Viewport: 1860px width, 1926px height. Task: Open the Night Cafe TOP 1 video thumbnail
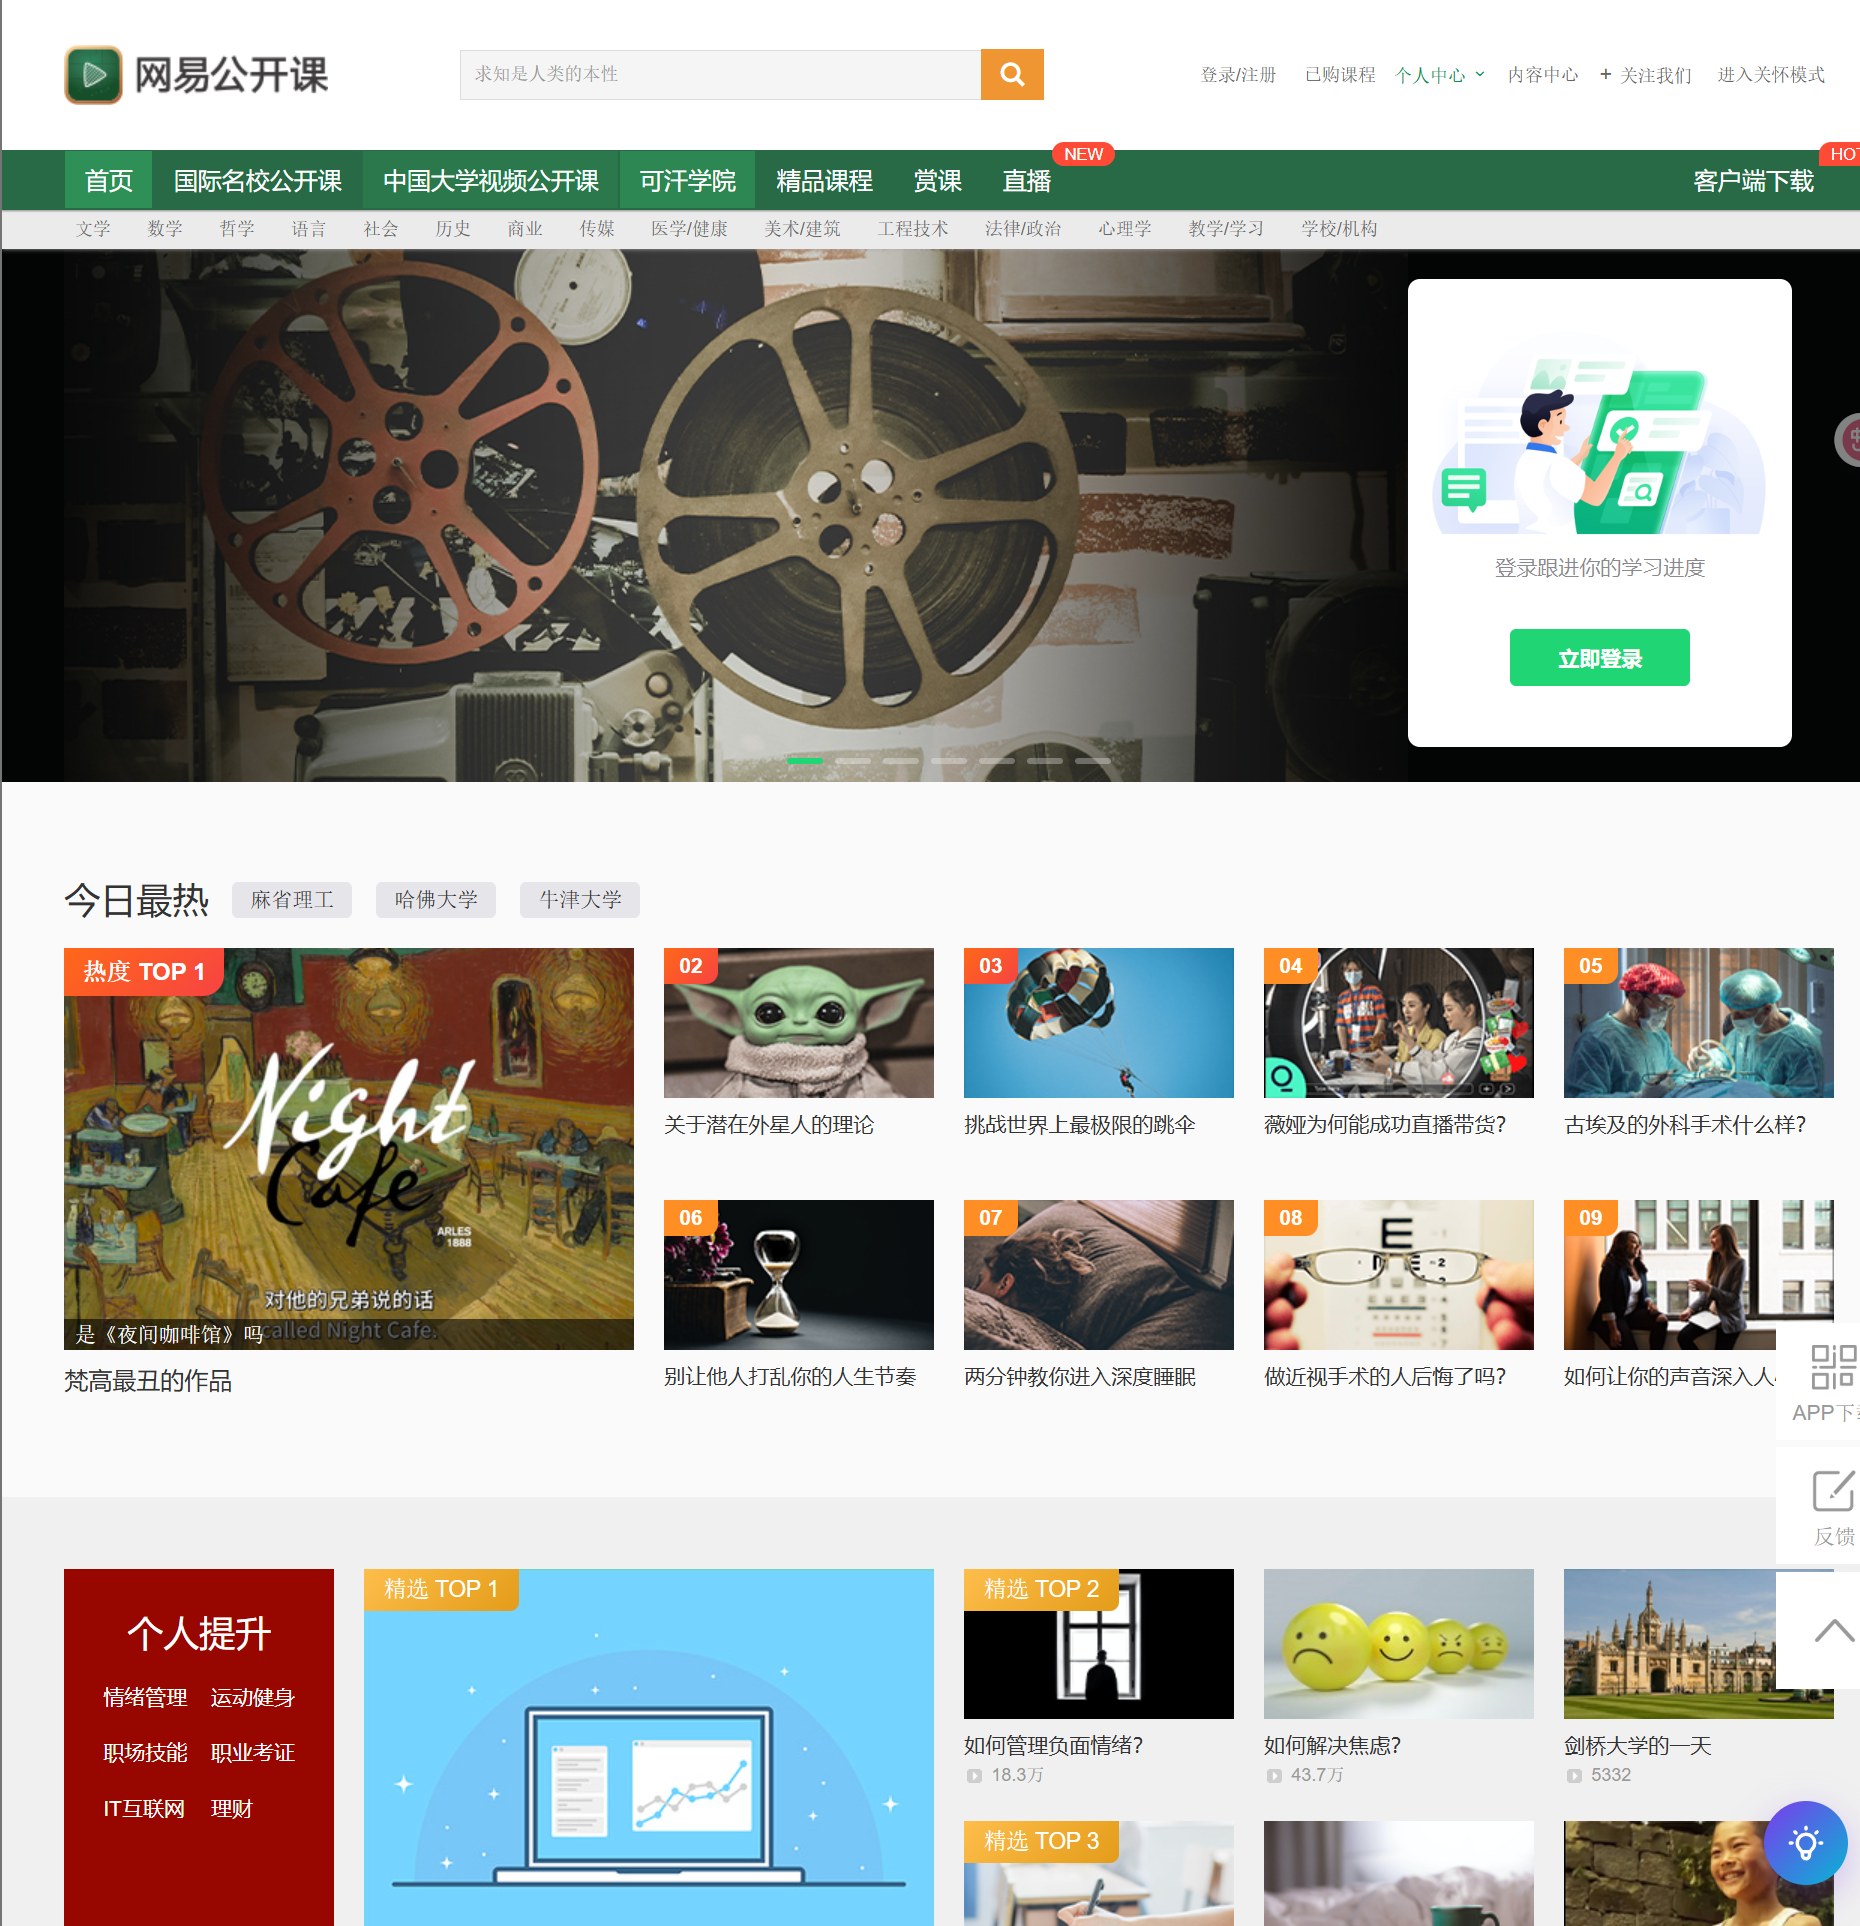[349, 1149]
